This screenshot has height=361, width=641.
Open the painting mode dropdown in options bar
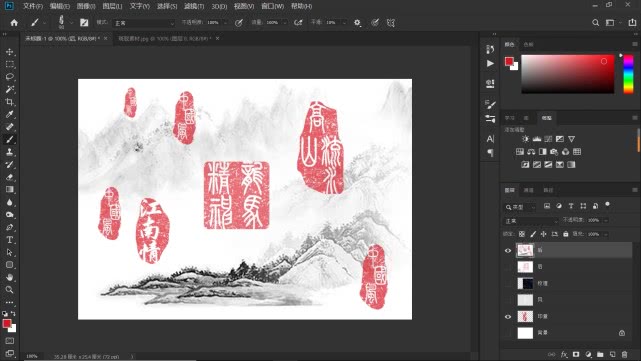tap(143, 23)
